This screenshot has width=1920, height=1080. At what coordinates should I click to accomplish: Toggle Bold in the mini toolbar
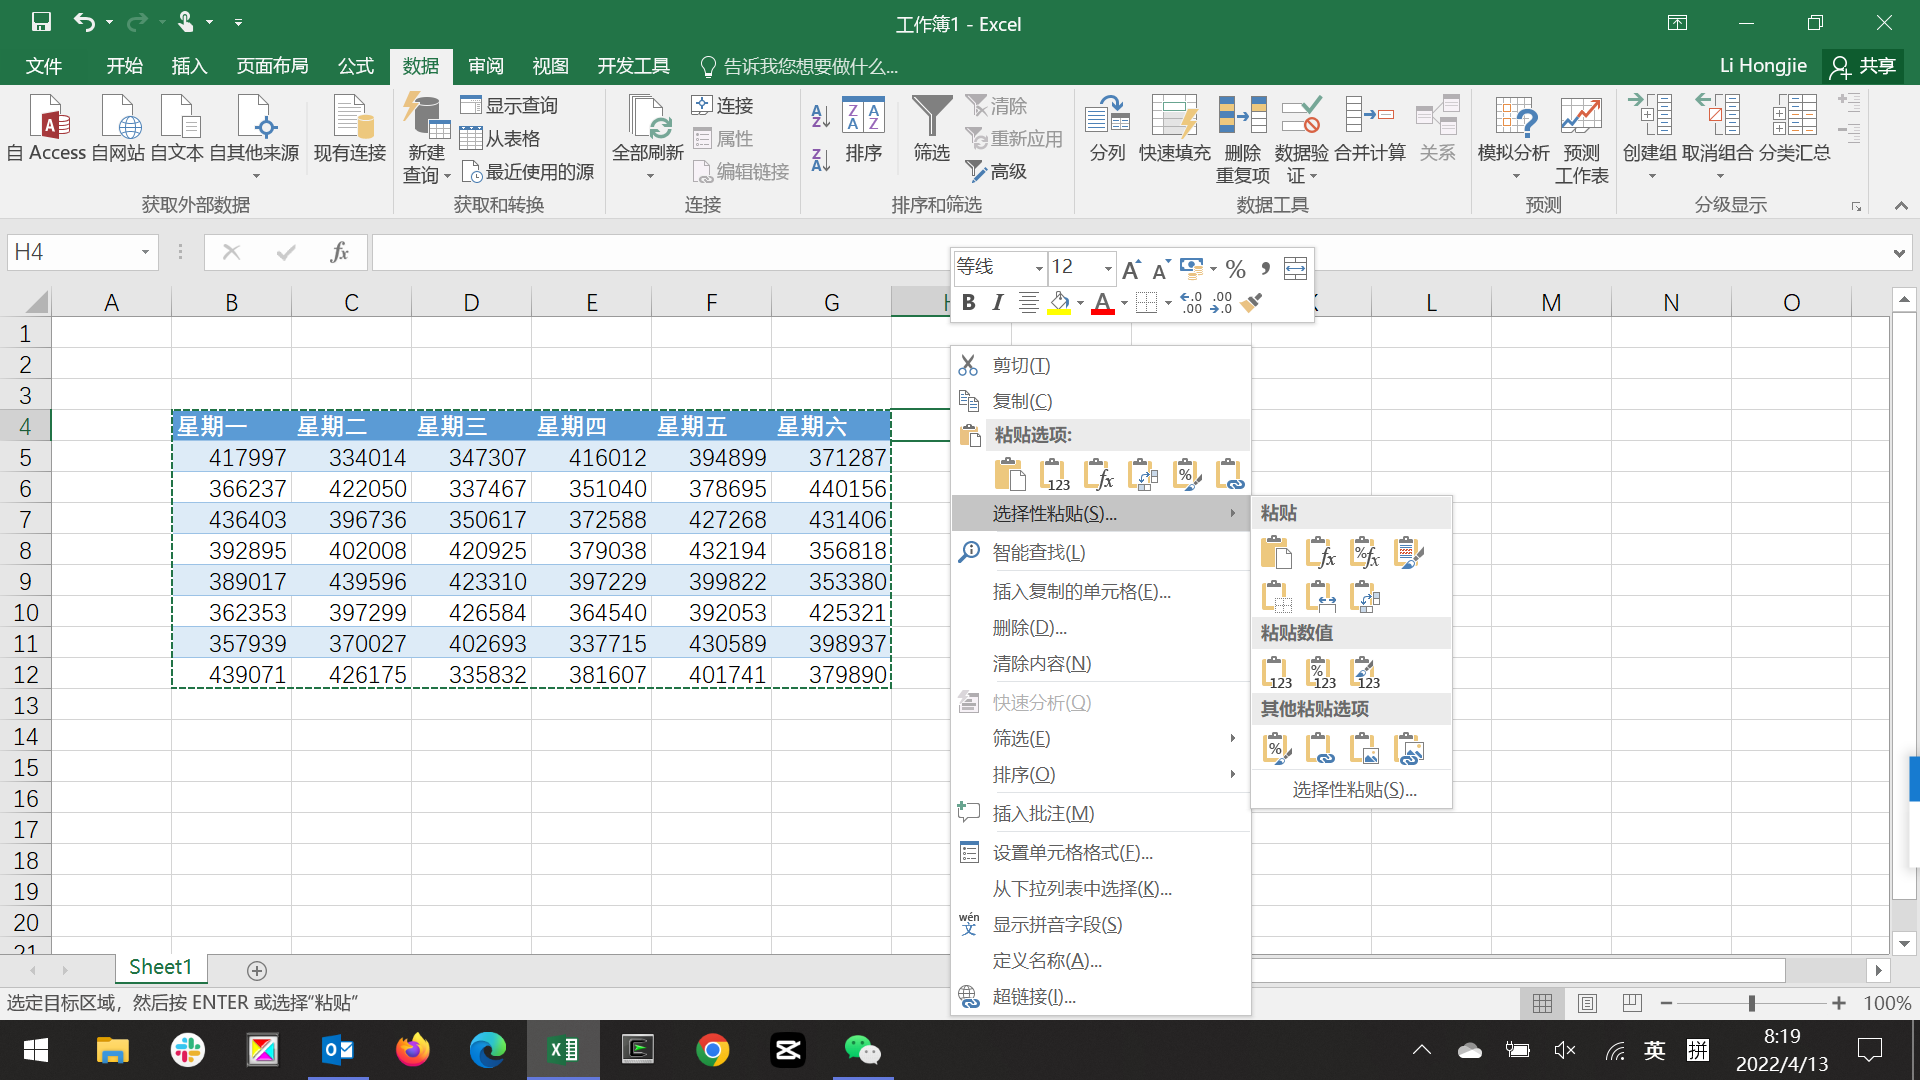point(968,303)
